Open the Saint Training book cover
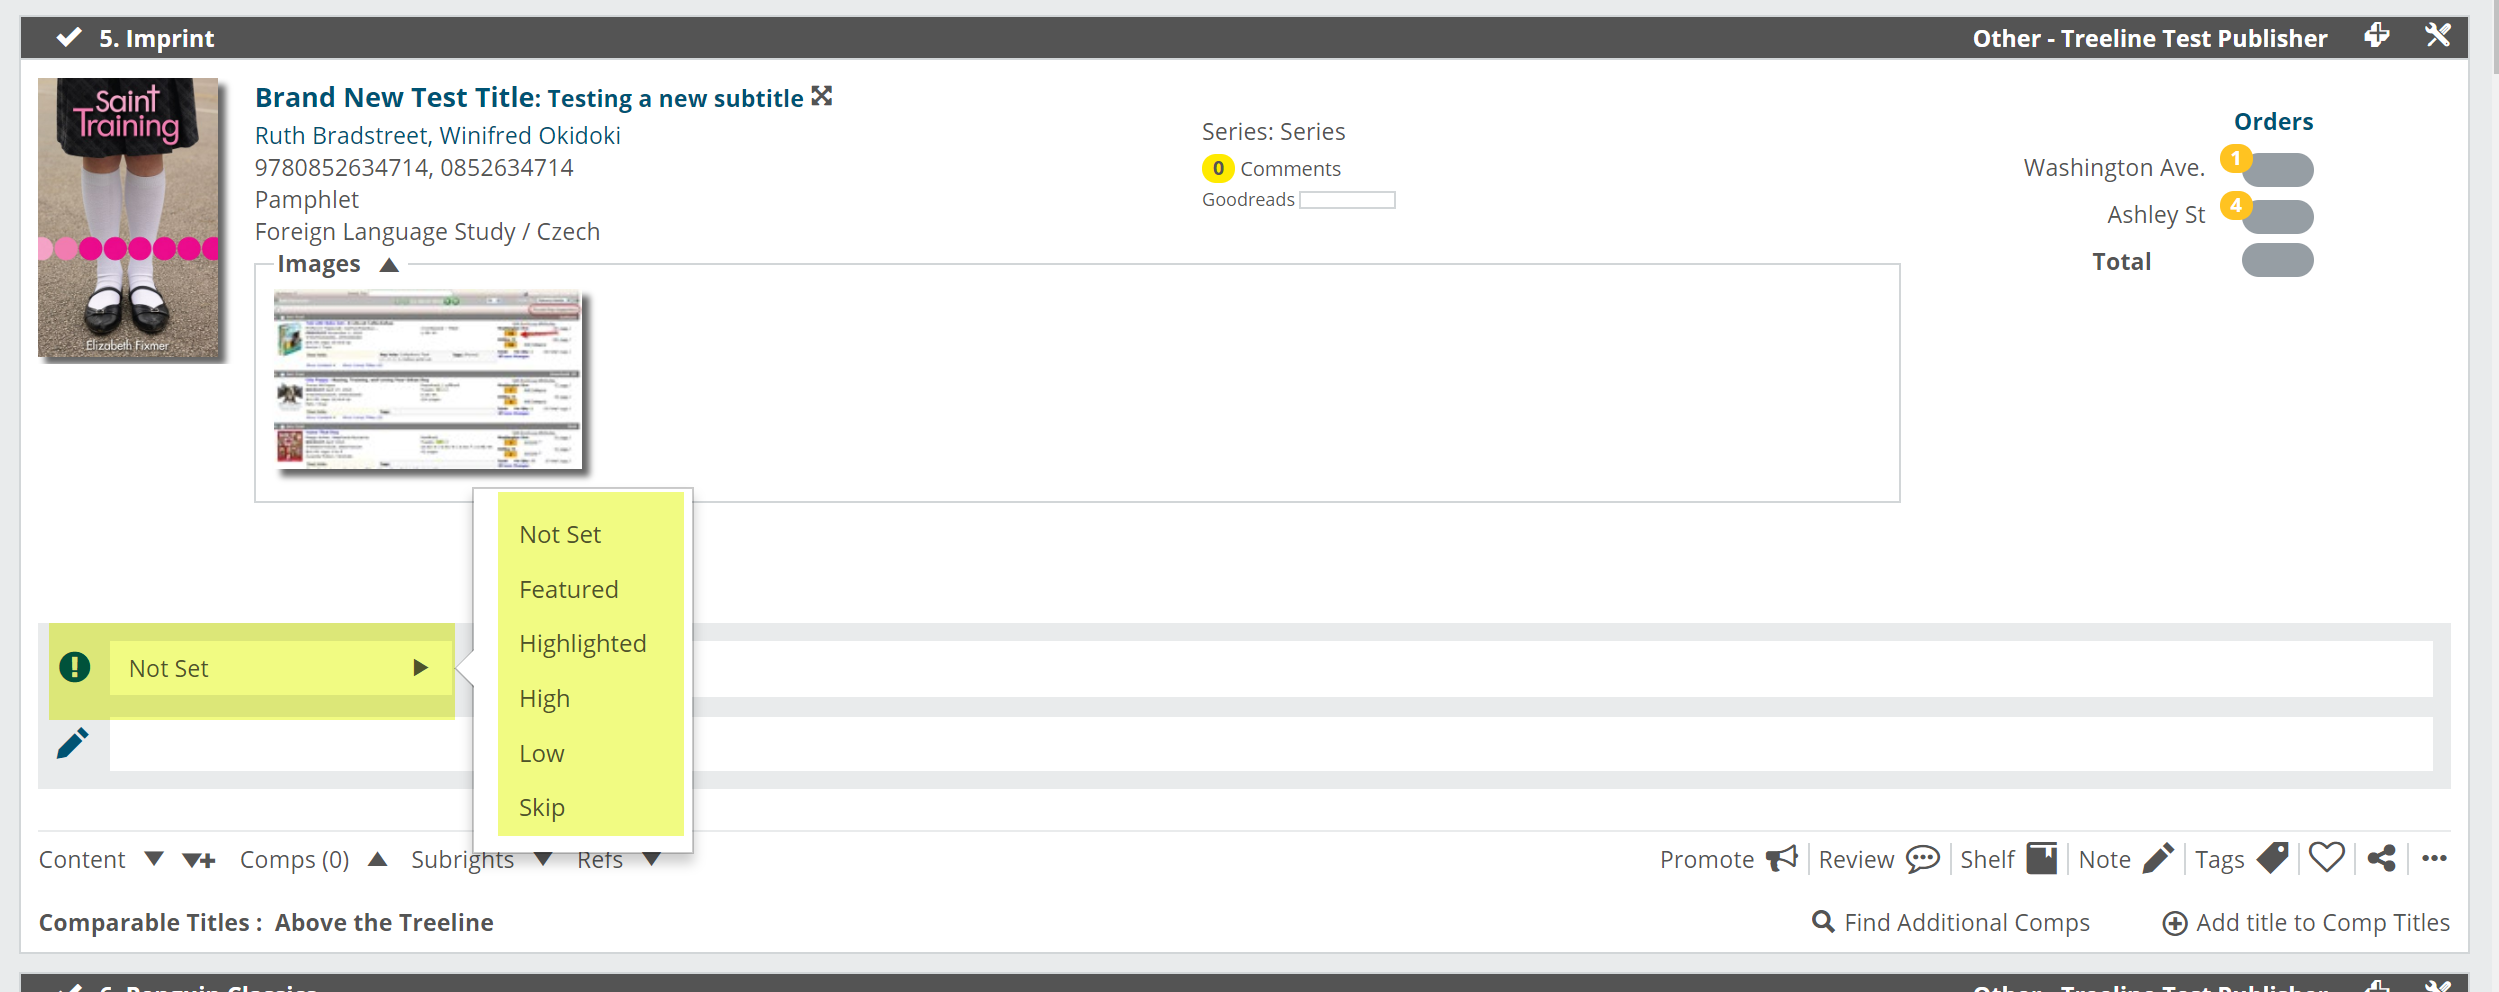This screenshot has height=992, width=2499. [129, 218]
